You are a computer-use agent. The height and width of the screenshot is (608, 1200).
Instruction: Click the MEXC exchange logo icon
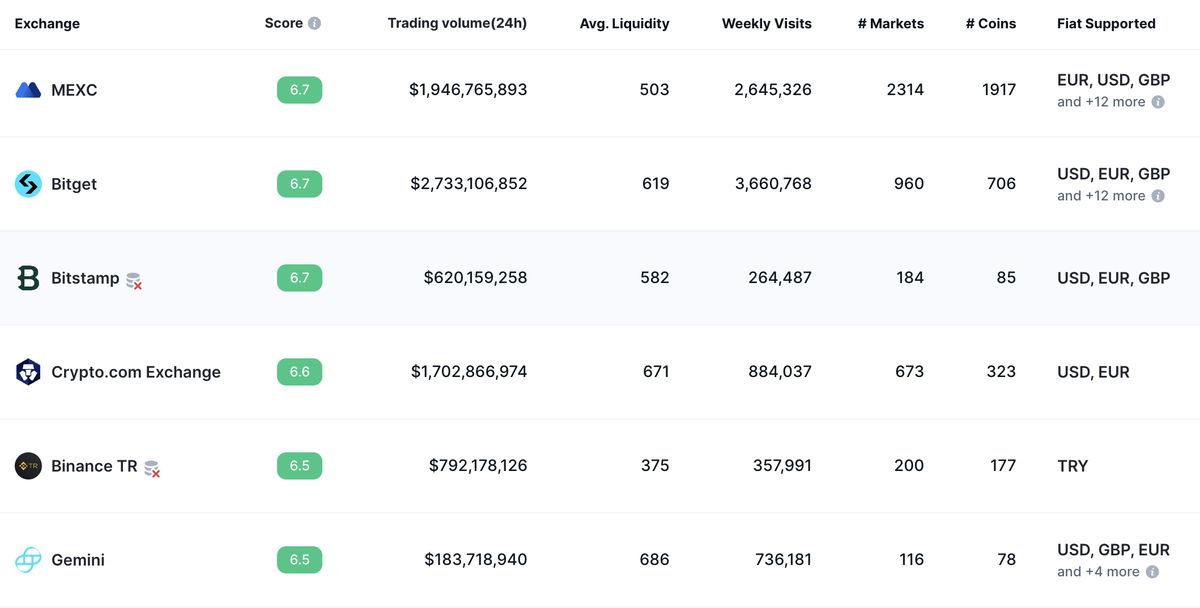click(28, 90)
